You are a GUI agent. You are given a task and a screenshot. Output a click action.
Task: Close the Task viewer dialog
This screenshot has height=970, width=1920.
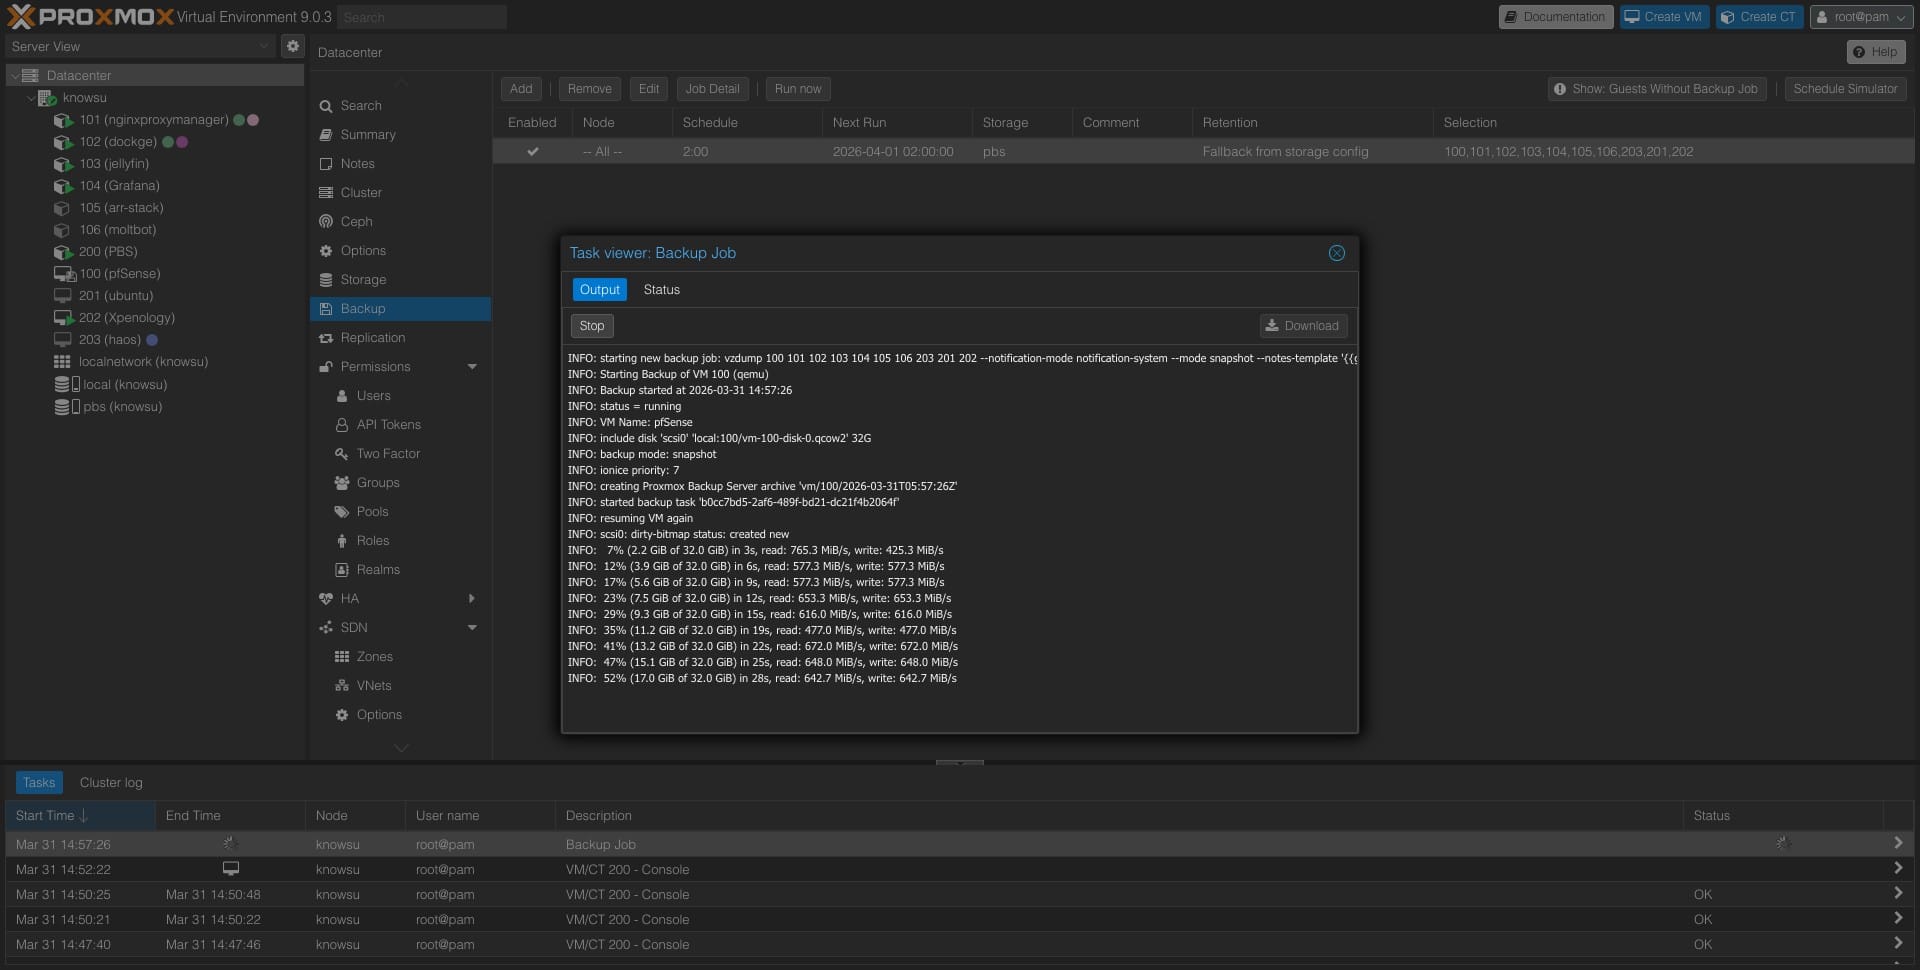coord(1336,253)
